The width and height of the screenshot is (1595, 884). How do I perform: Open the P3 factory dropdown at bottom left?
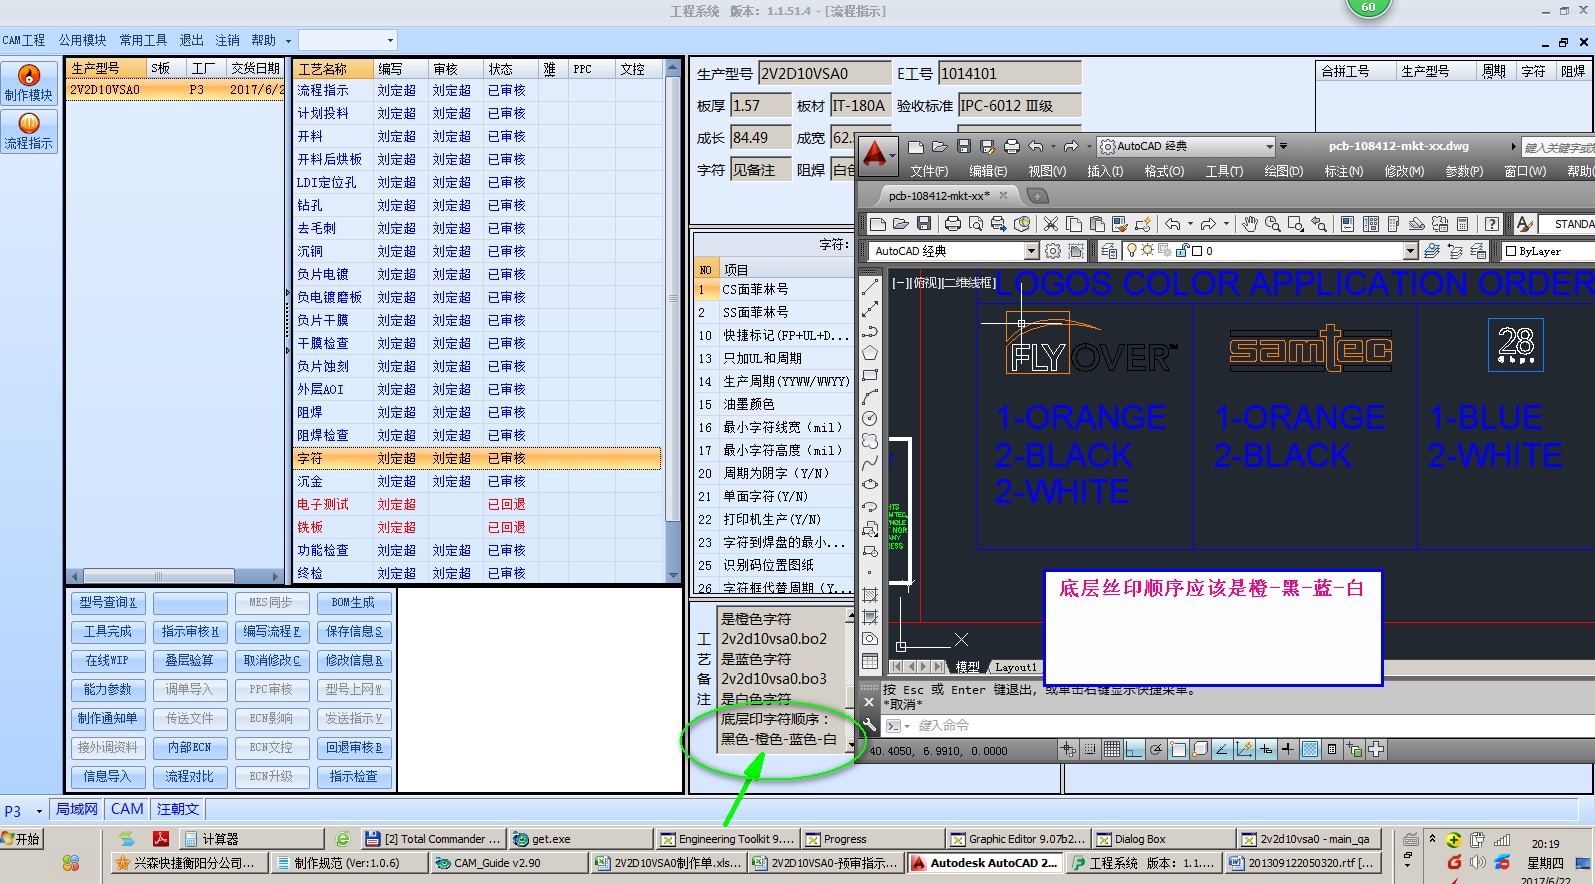(39, 811)
